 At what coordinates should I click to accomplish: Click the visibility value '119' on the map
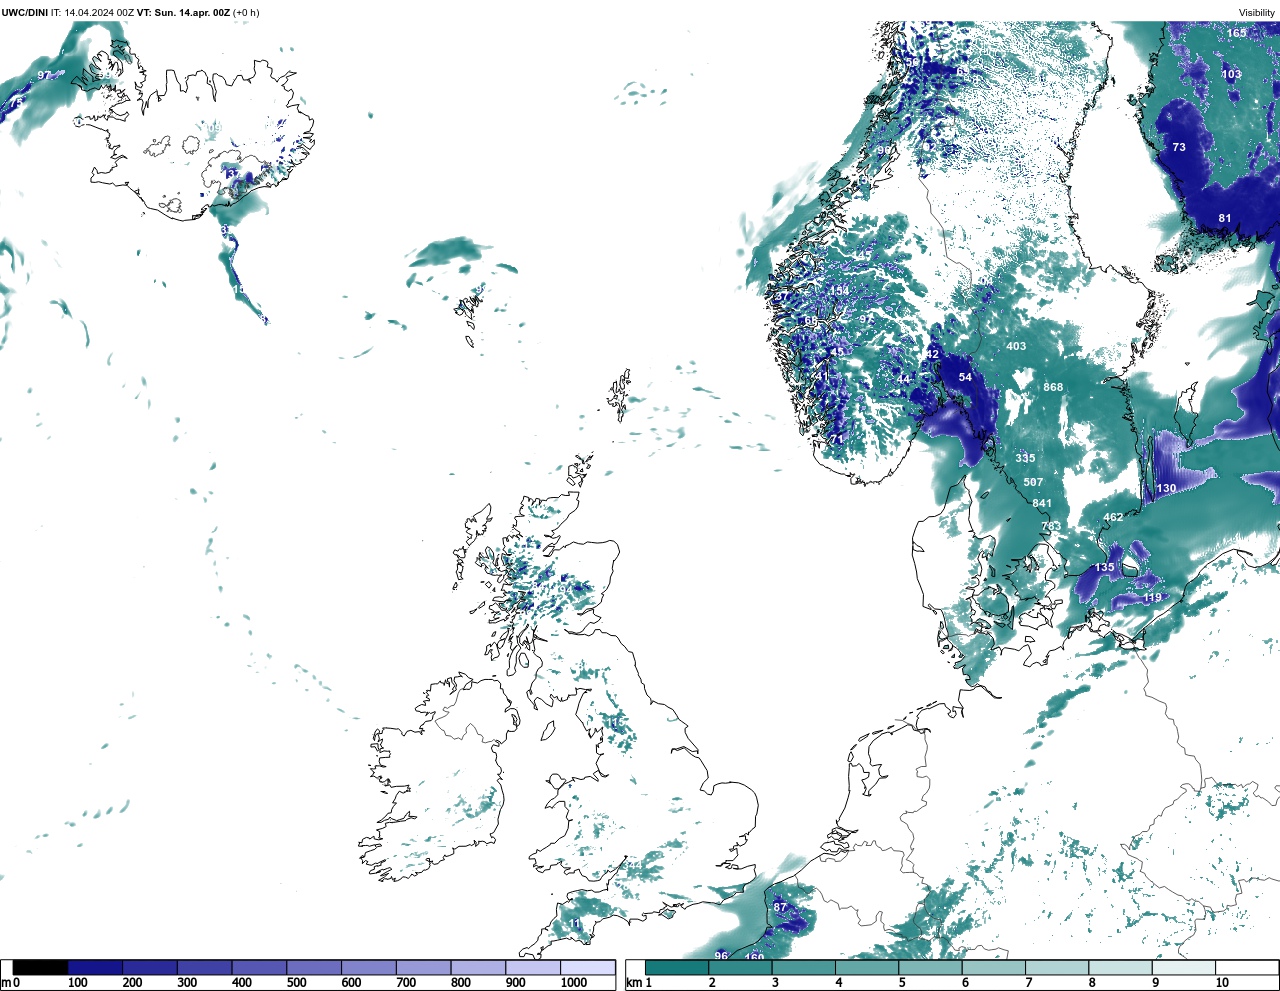(1152, 598)
